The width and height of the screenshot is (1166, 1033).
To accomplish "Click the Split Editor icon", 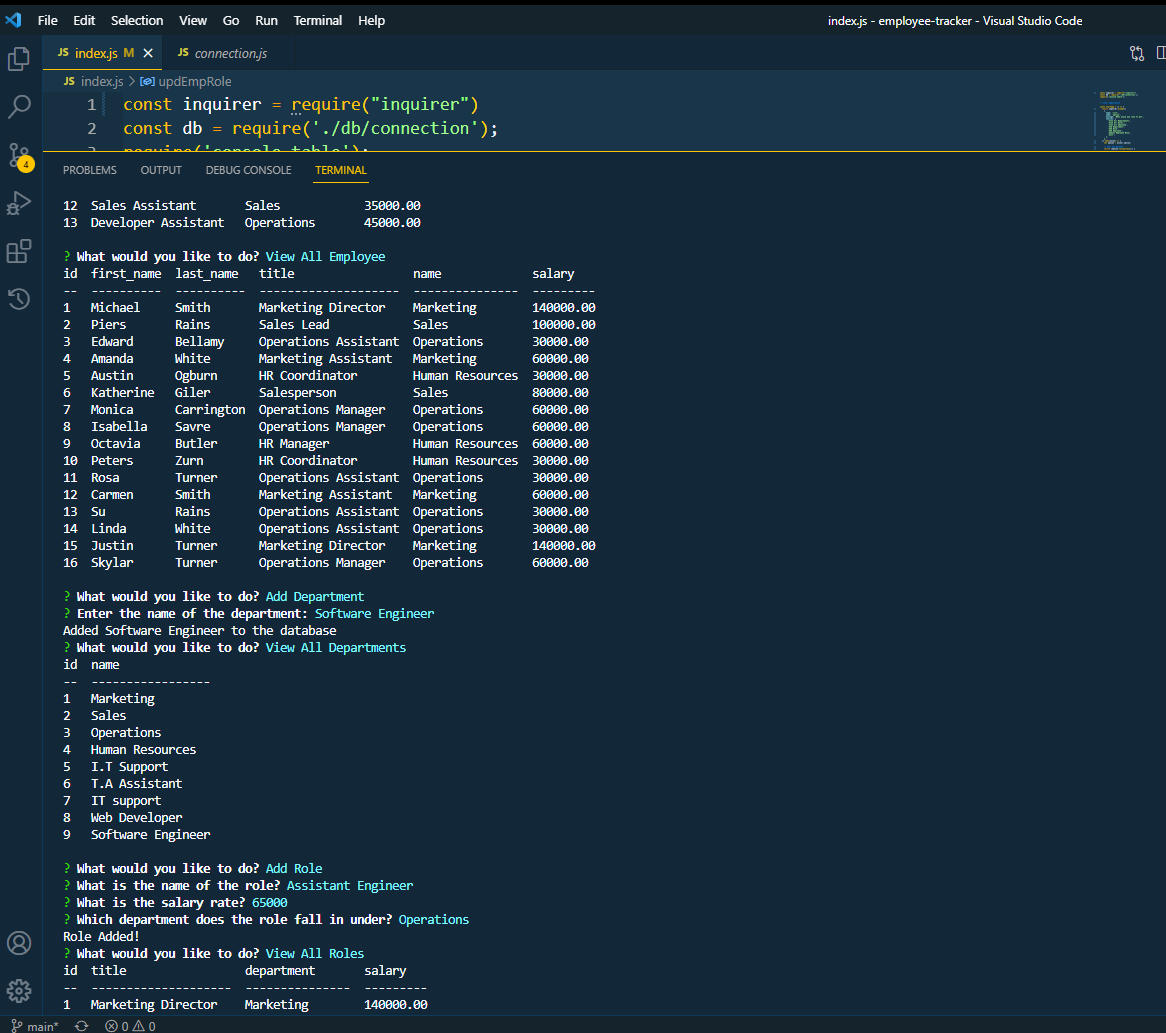I will [1161, 54].
